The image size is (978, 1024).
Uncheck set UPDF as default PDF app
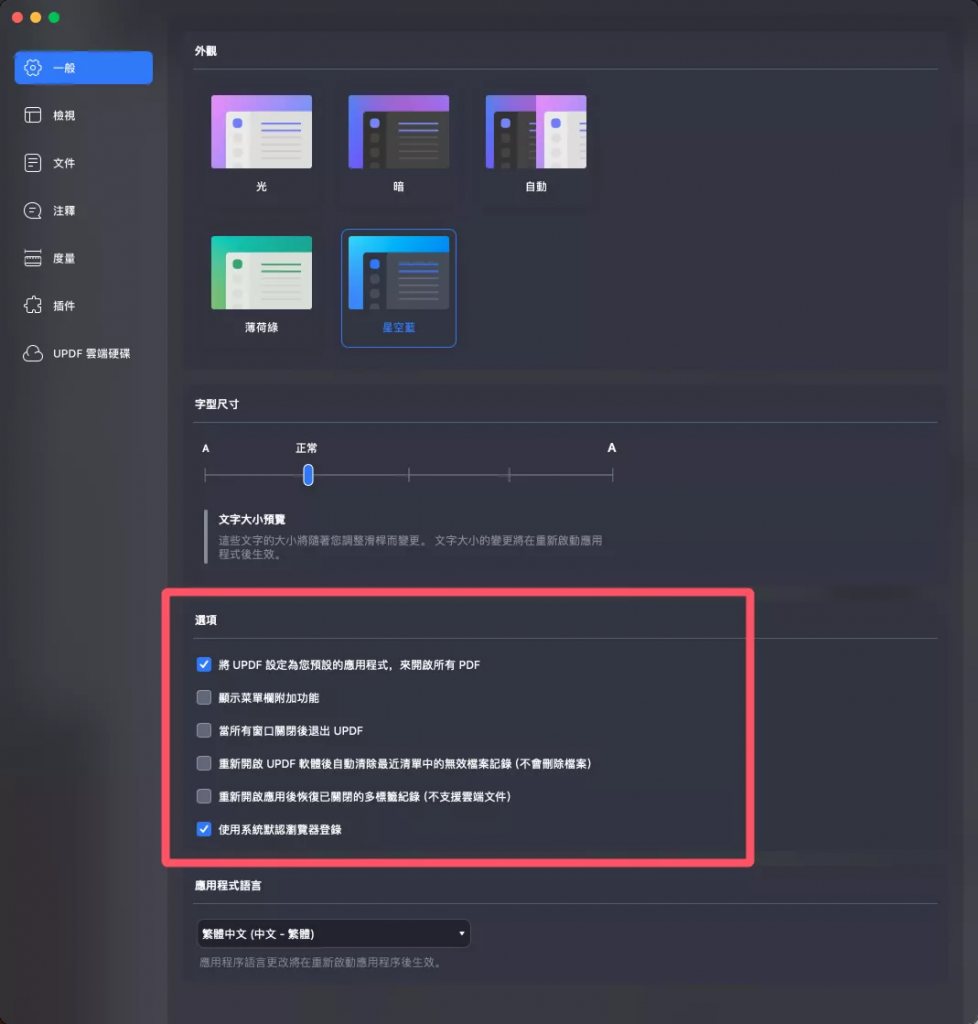pos(204,664)
